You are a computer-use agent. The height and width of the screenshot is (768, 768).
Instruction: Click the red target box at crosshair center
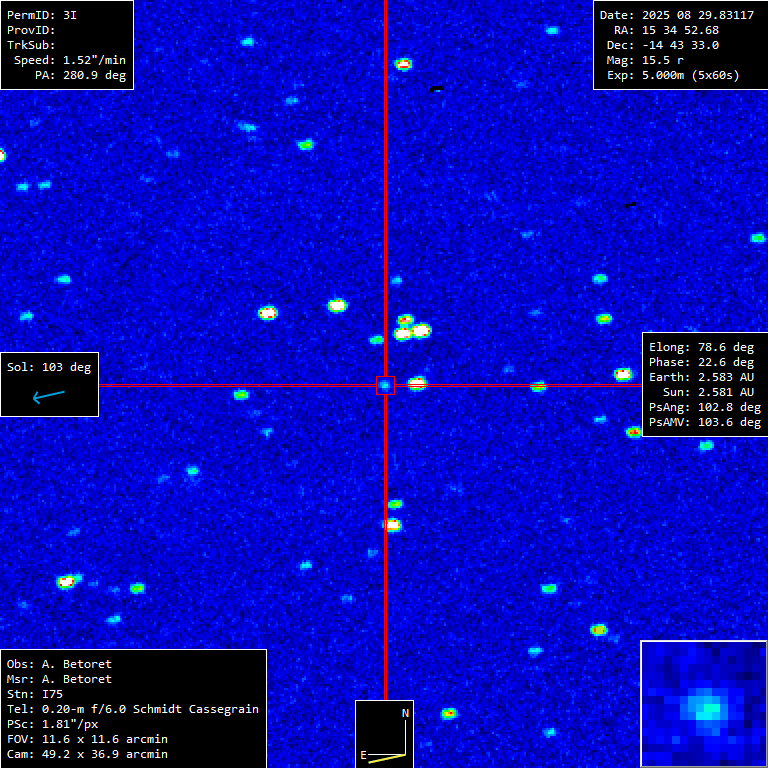pos(385,385)
